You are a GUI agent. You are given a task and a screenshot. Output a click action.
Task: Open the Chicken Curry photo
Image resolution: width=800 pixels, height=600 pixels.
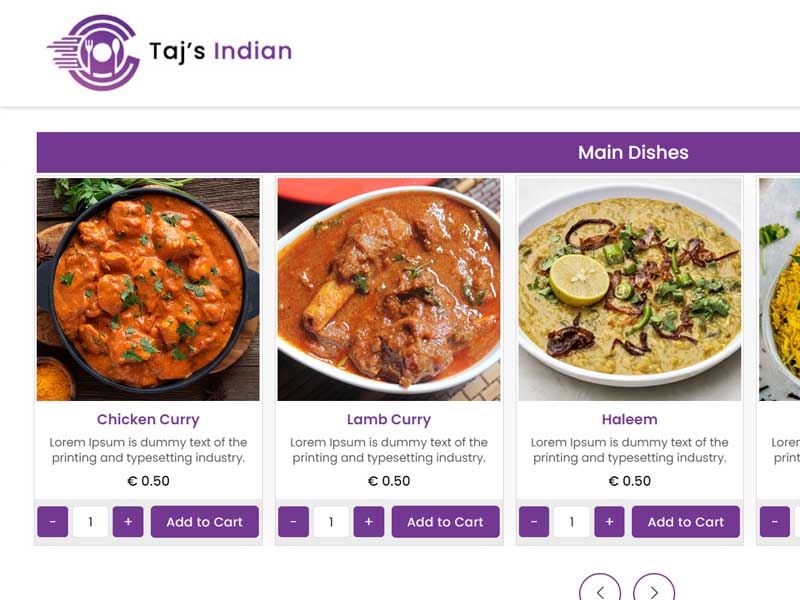148,289
